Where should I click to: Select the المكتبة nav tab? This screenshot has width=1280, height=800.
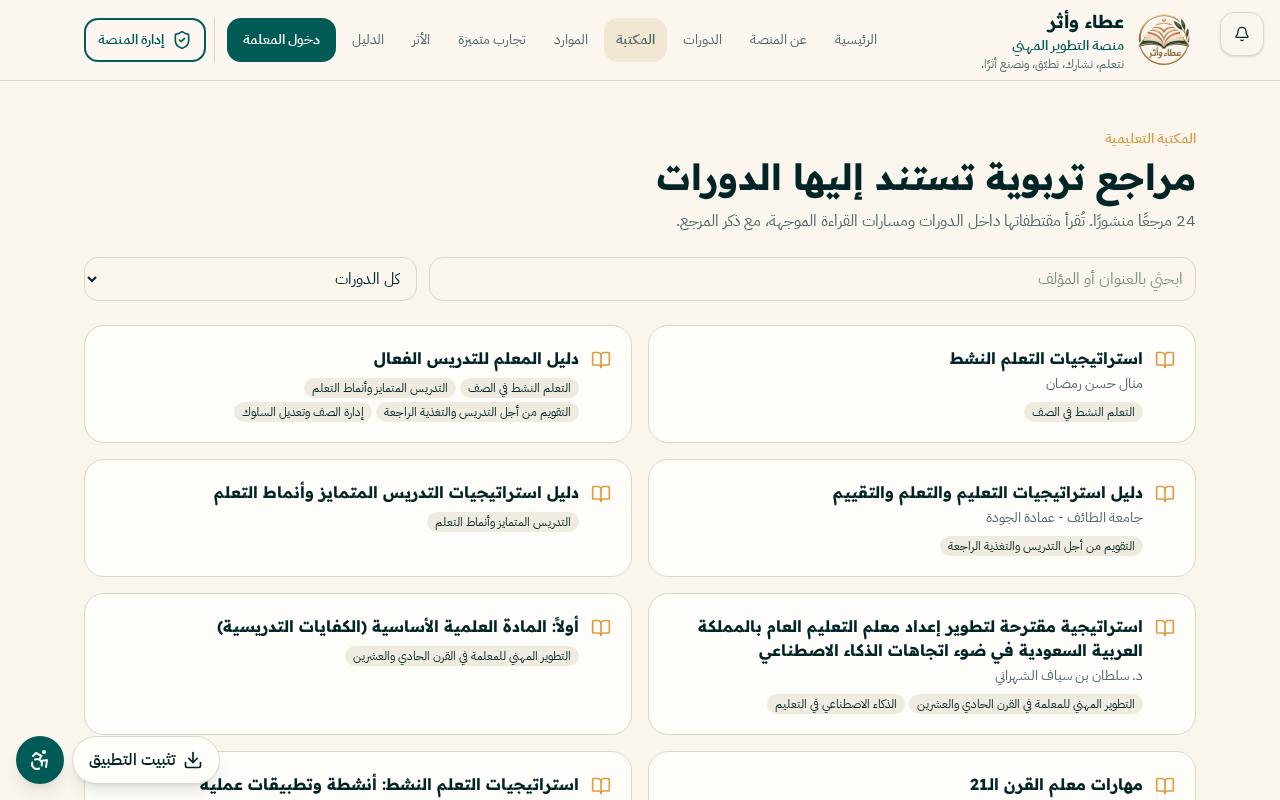[635, 40]
